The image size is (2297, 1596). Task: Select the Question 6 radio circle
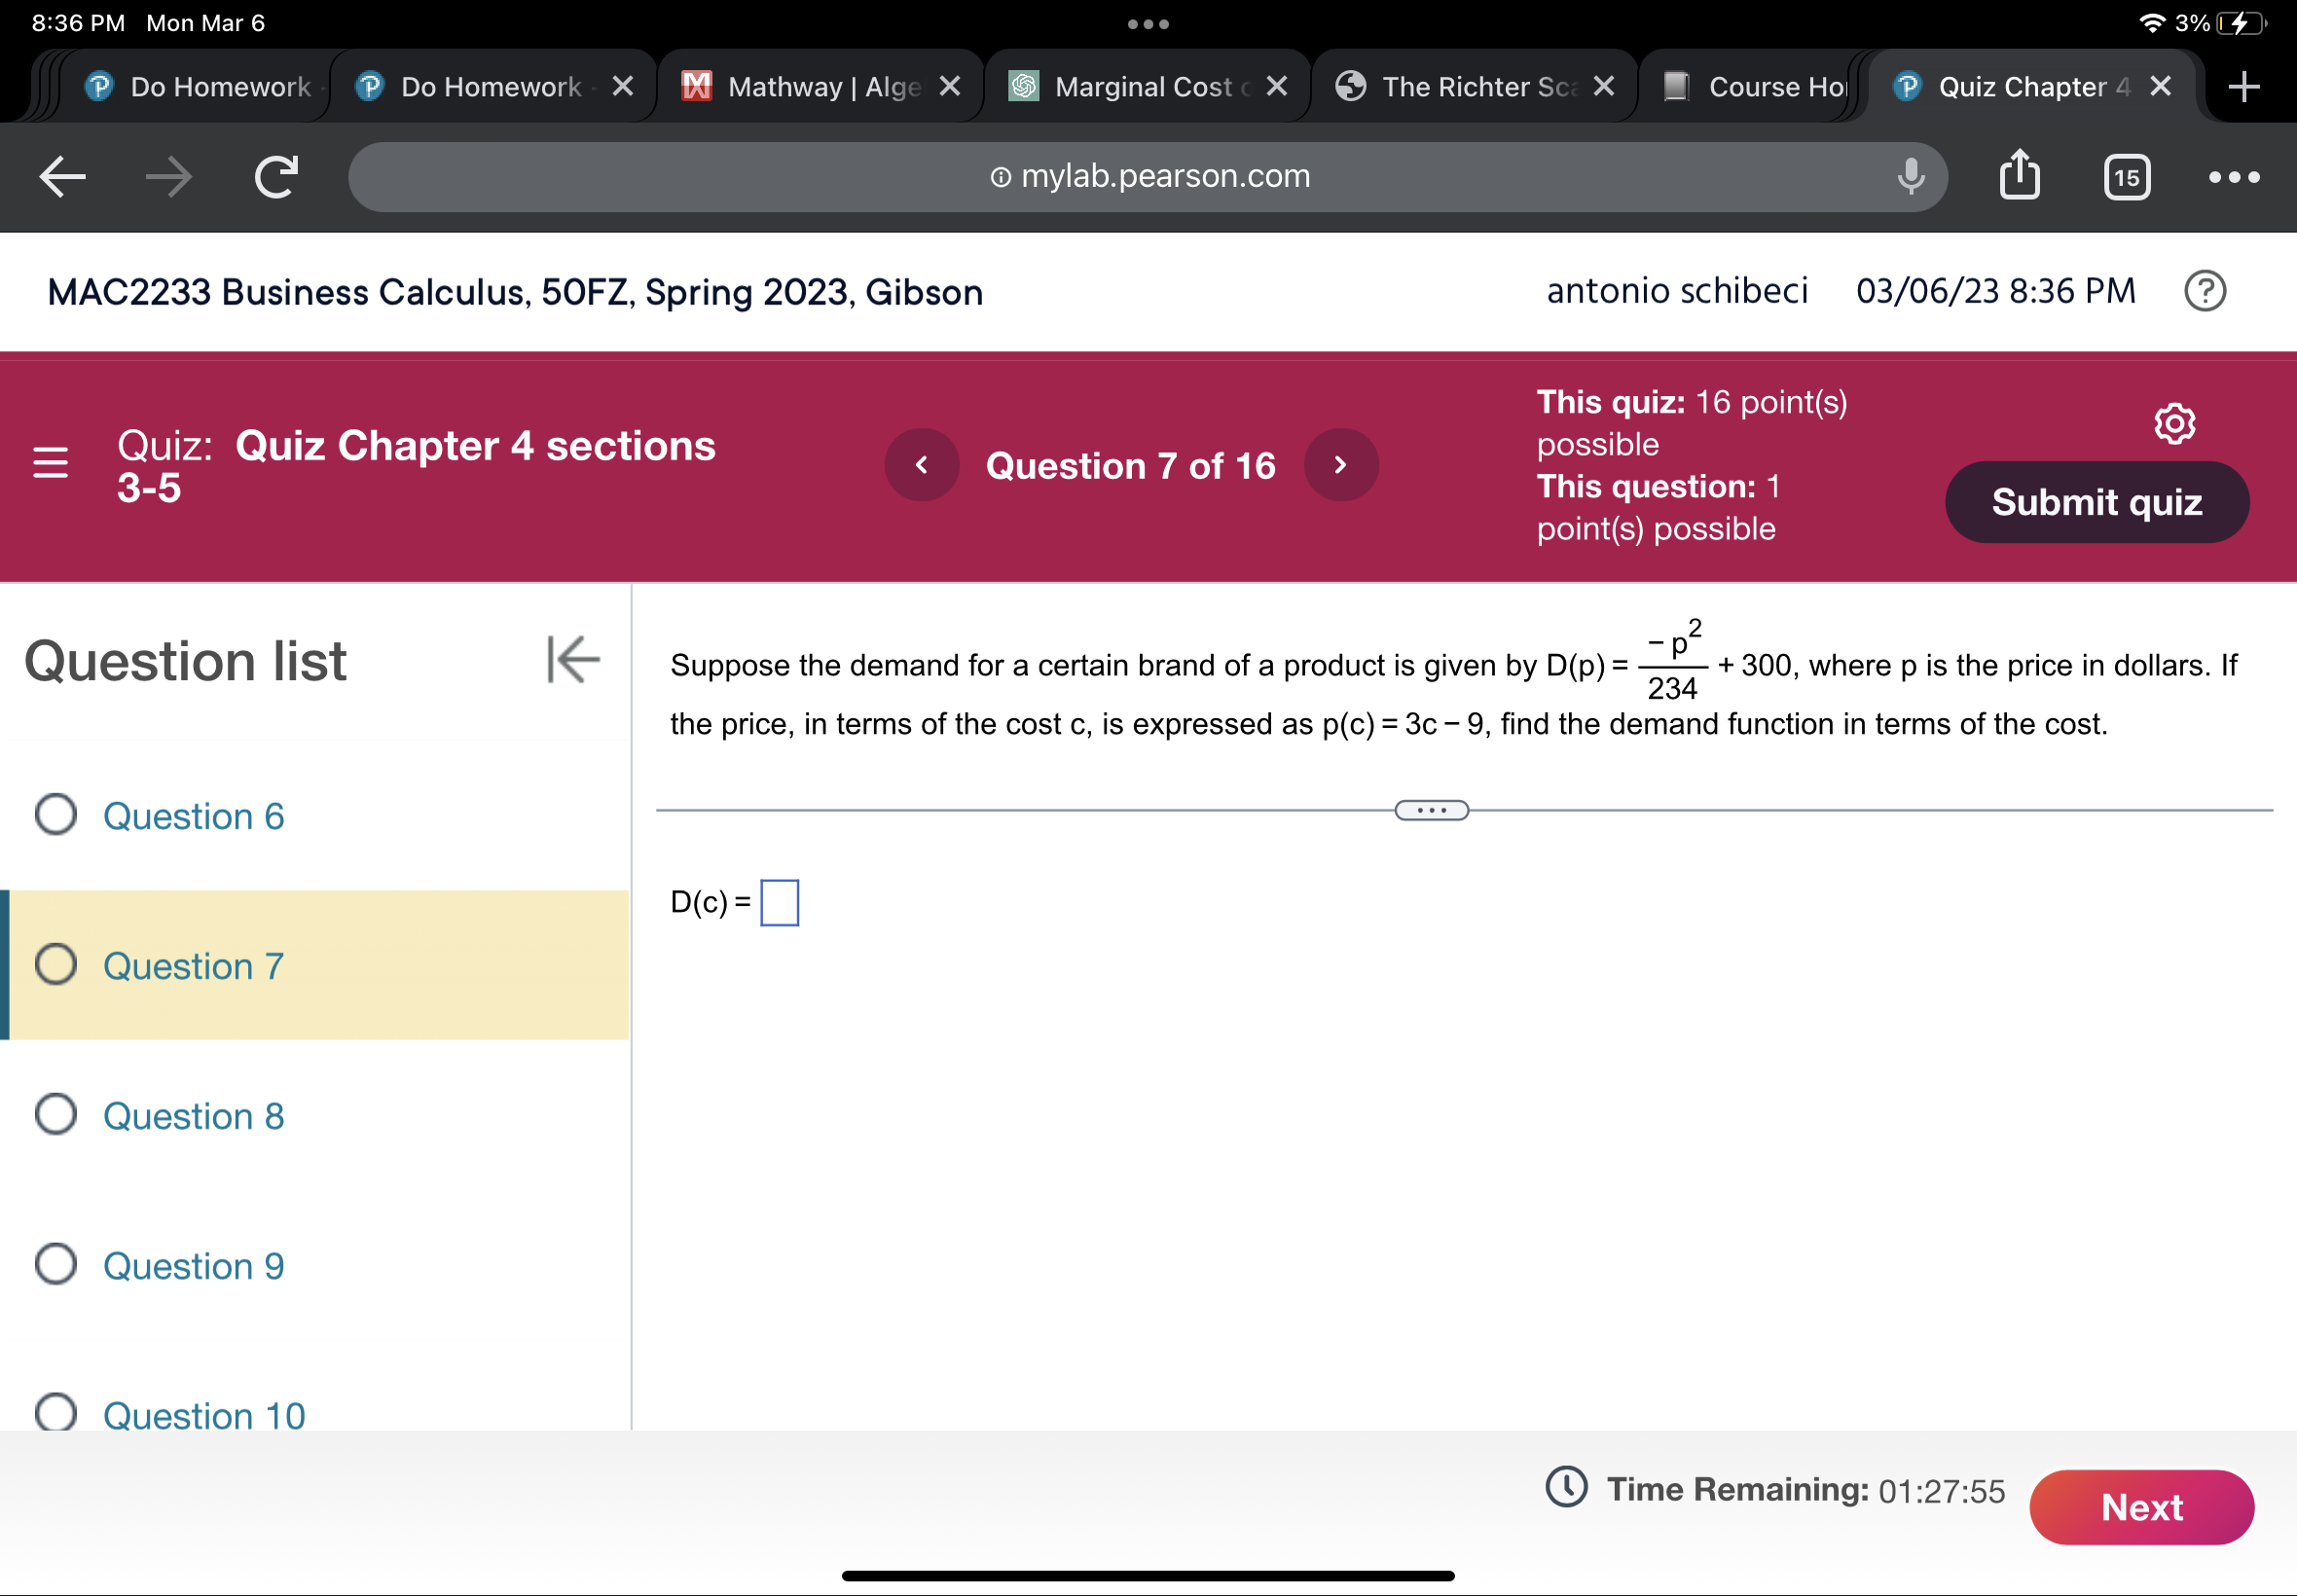pyautogui.click(x=56, y=815)
